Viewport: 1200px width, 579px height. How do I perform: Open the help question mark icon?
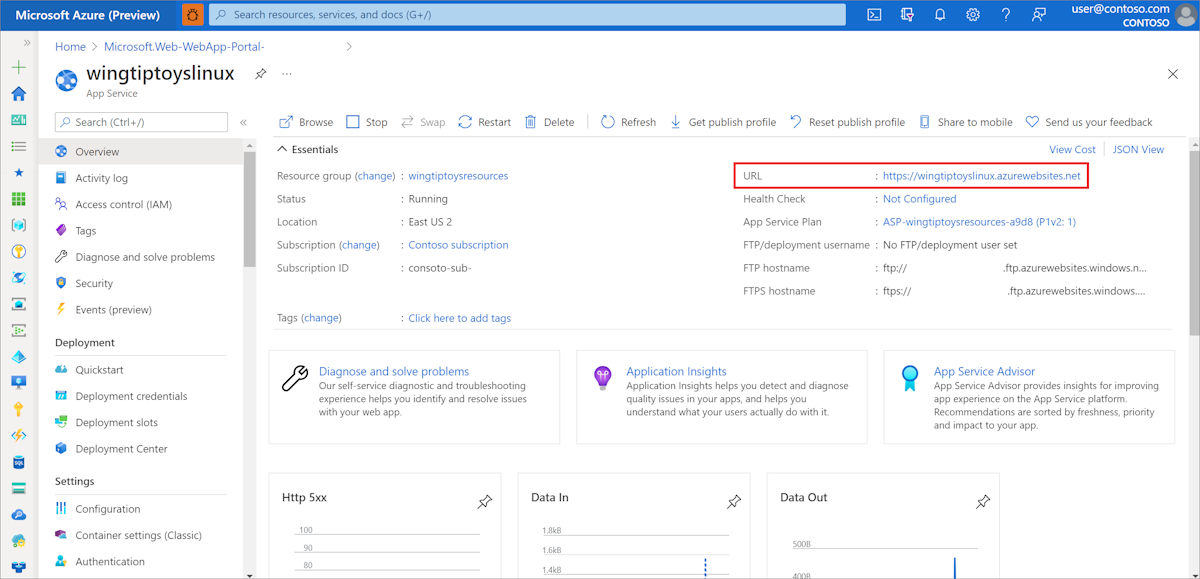[x=1006, y=14]
